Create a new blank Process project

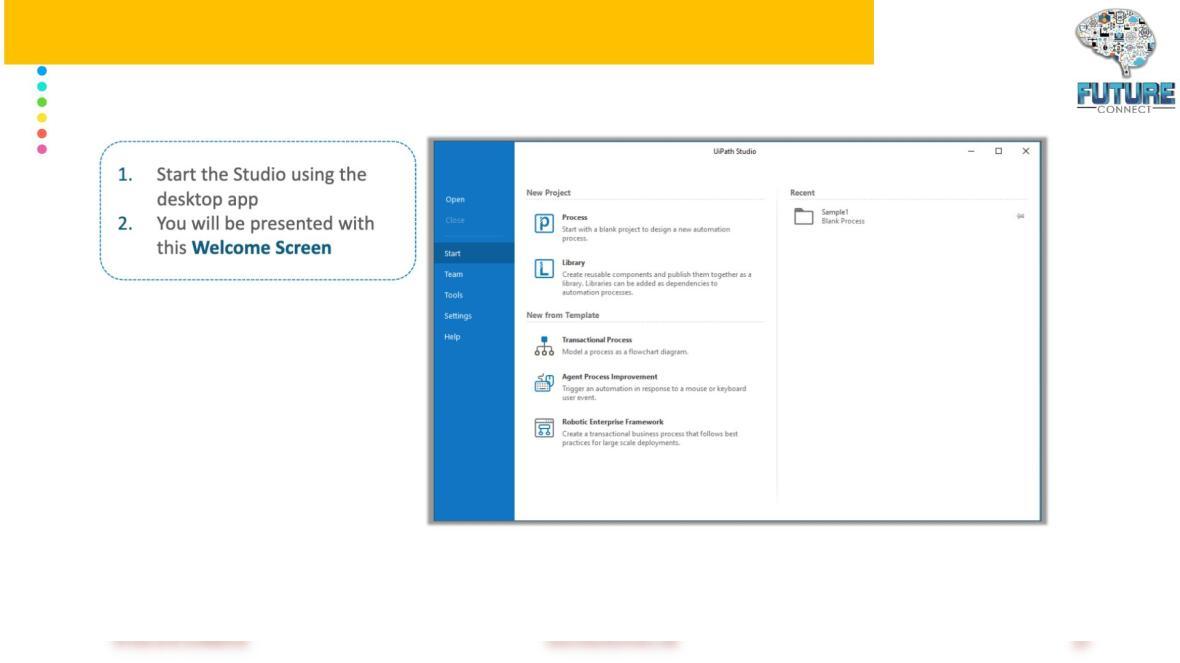point(644,227)
